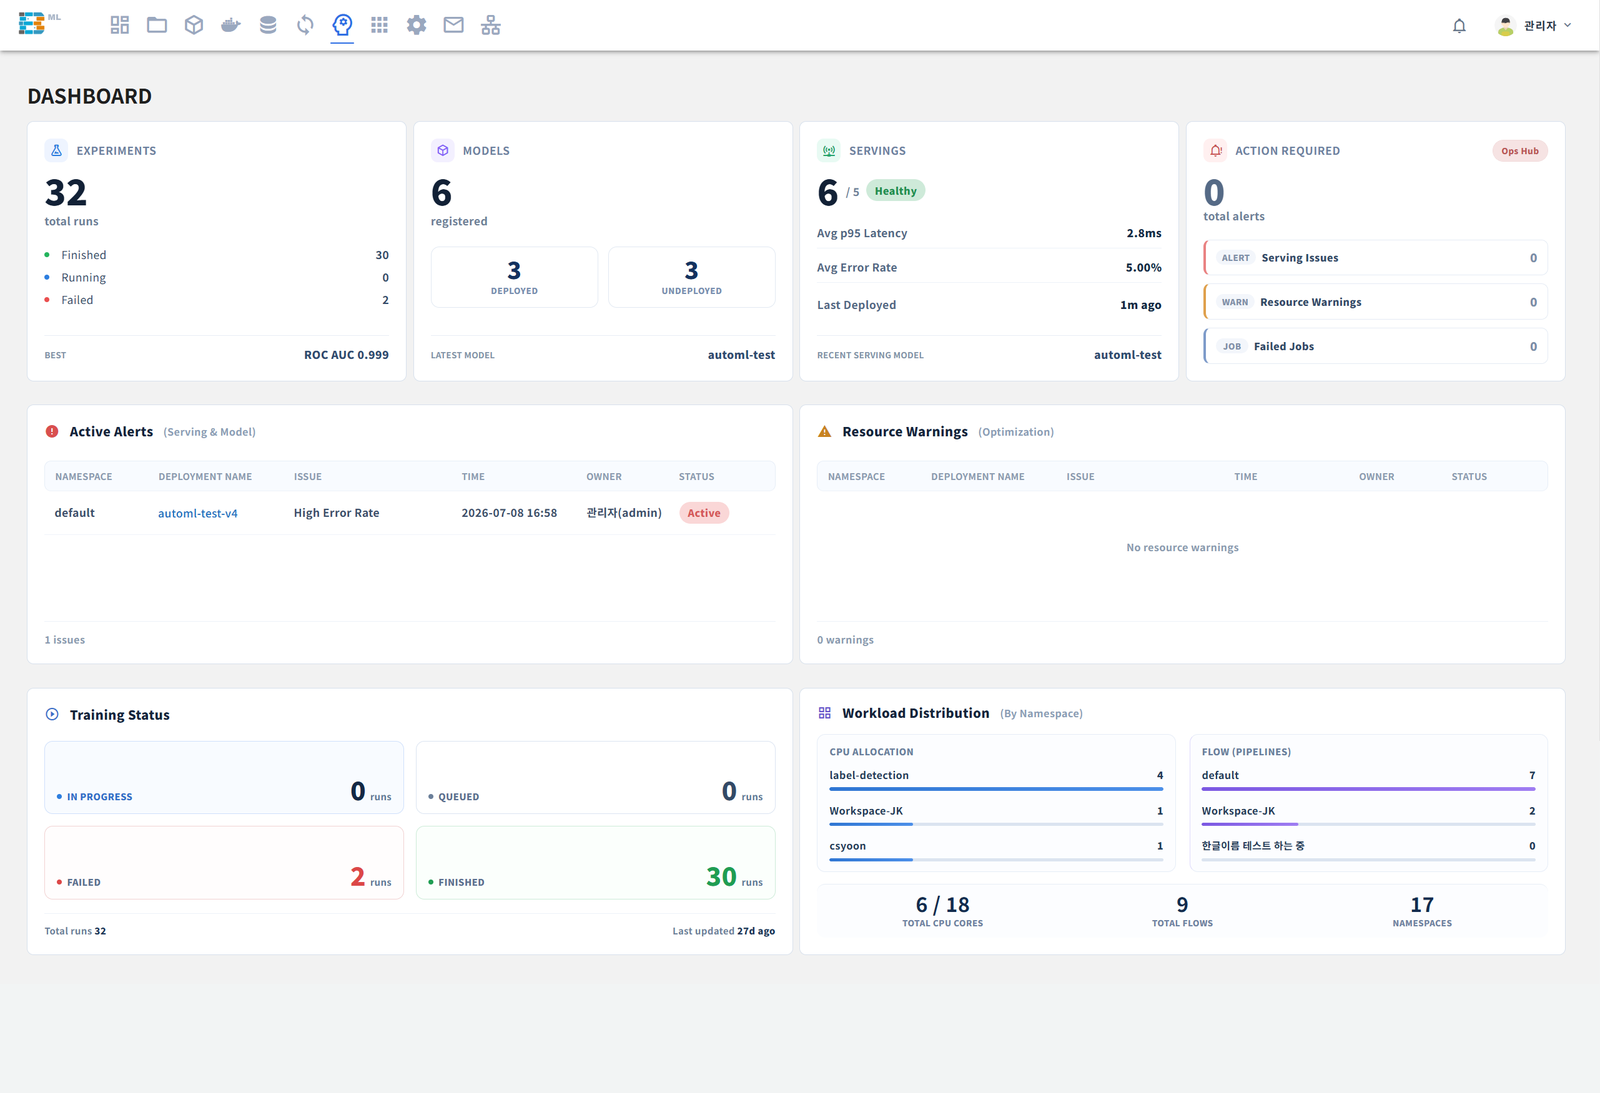Open the settings gear icon in navigation
Viewport: 1600px width, 1093px height.
pyautogui.click(x=416, y=25)
